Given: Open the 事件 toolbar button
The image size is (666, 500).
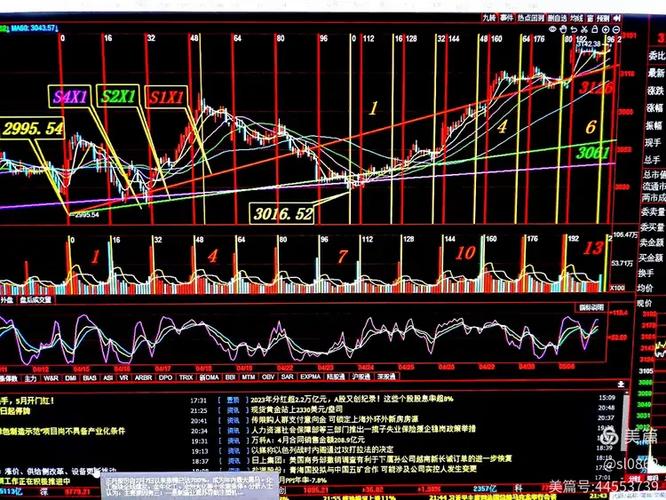Looking at the screenshot, I should click(506, 18).
